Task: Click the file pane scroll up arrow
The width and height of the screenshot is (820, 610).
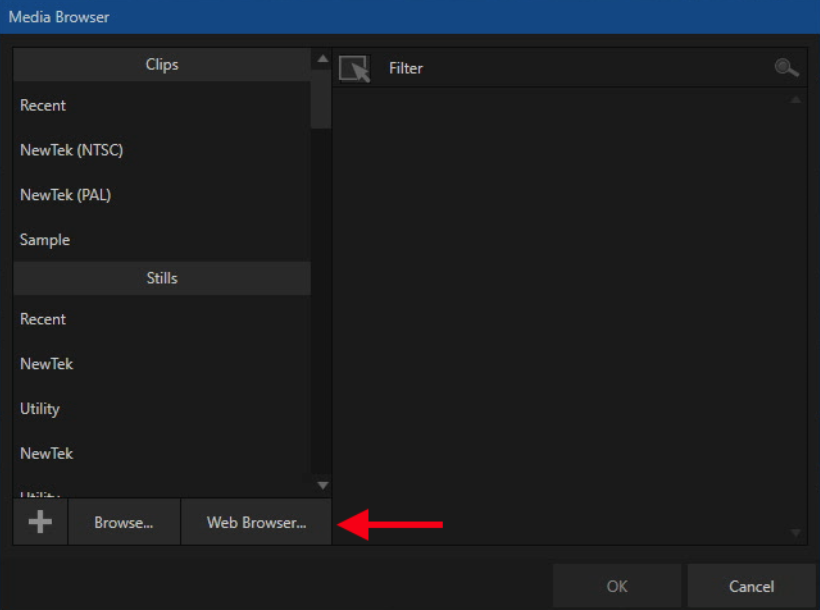Action: (795, 99)
